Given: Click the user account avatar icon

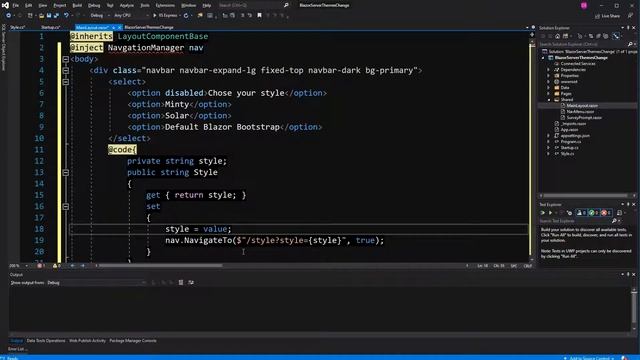Looking at the screenshot, I should tap(584, 5).
